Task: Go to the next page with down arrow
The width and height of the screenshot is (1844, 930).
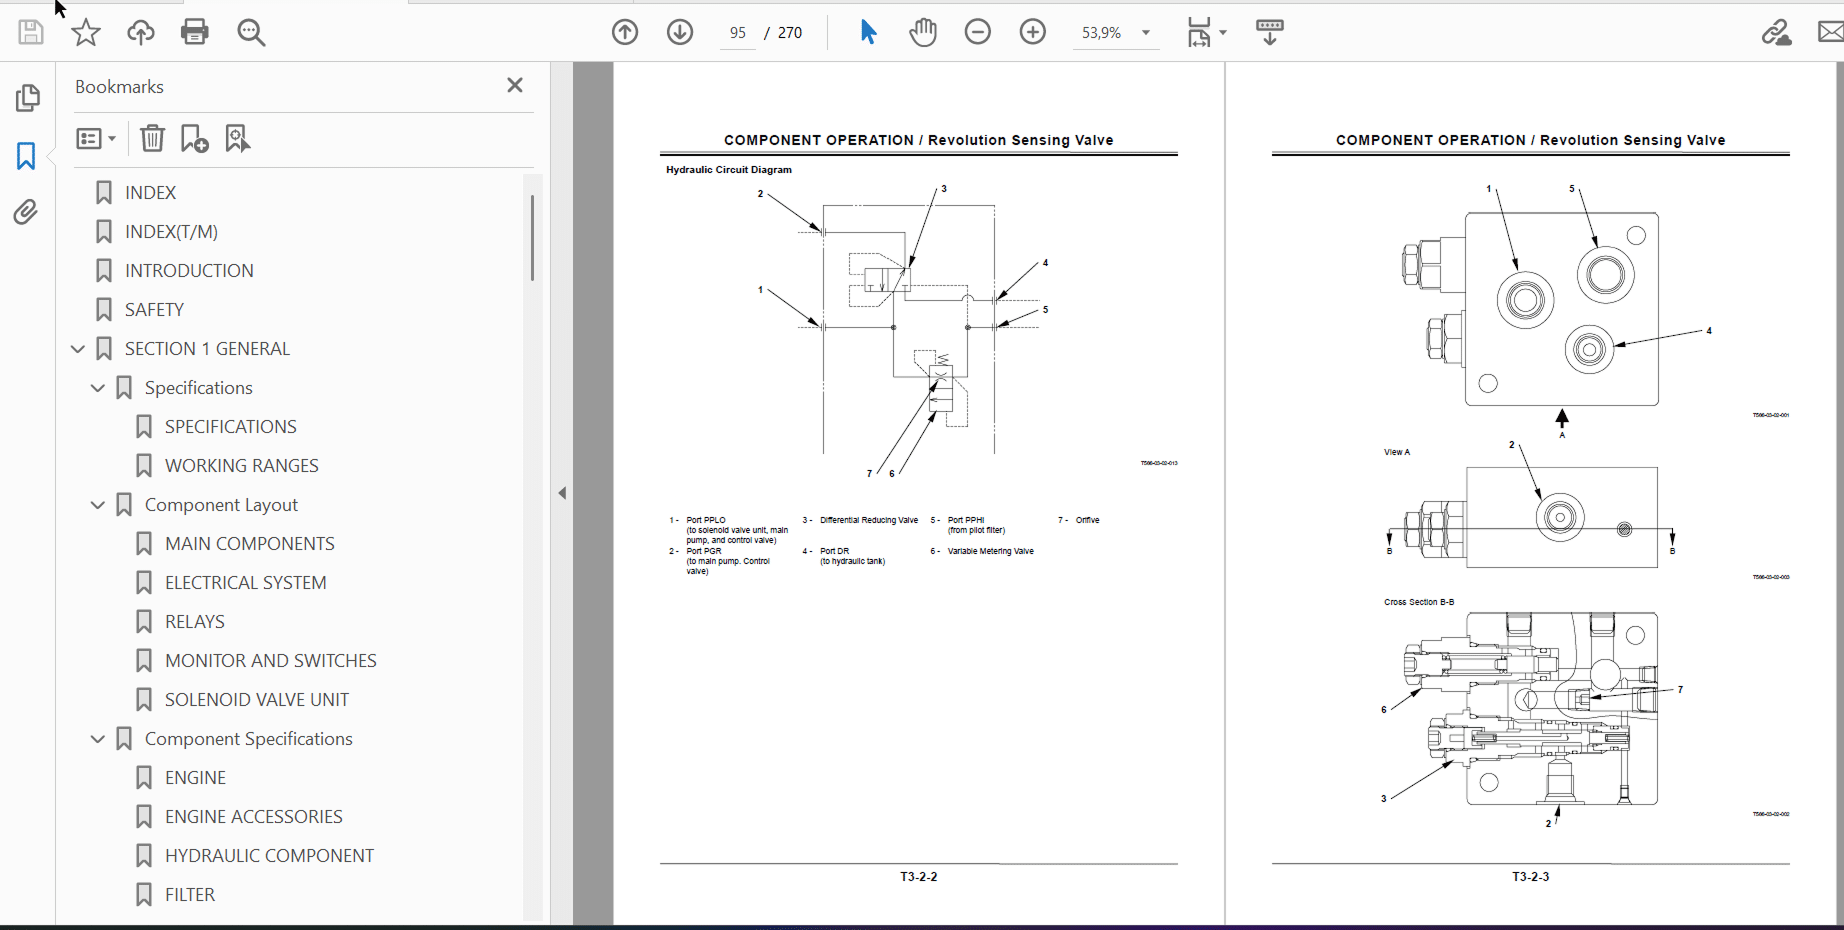Action: click(680, 32)
